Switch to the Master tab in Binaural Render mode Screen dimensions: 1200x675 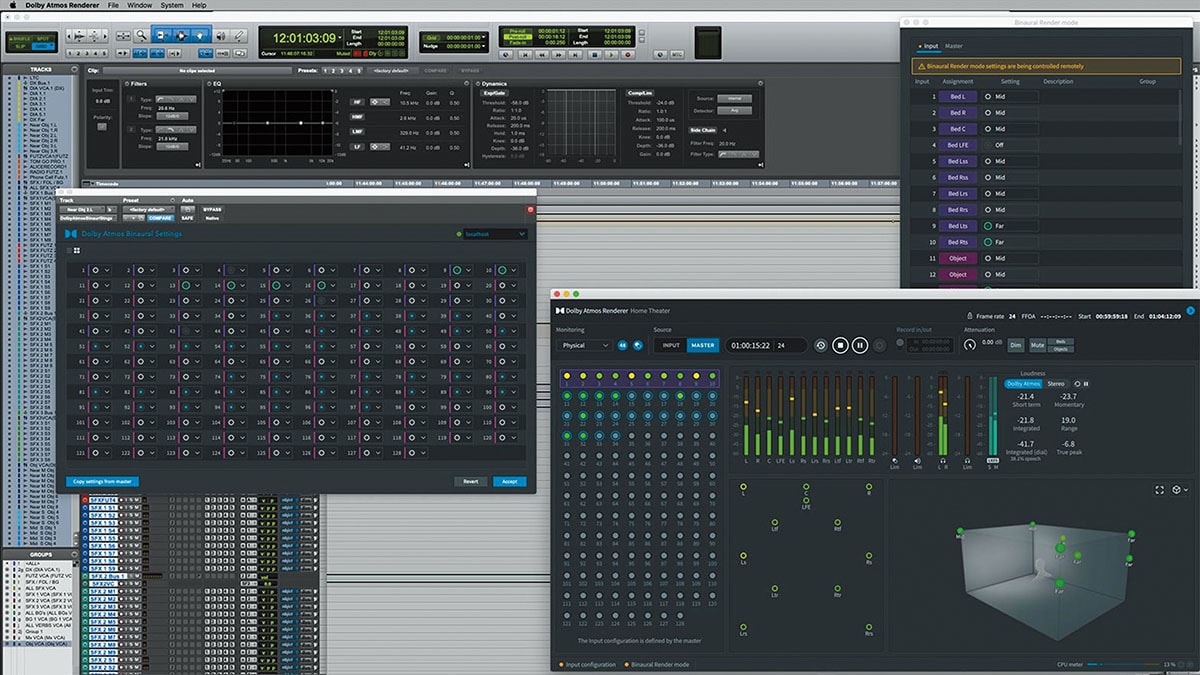[x=954, y=46]
